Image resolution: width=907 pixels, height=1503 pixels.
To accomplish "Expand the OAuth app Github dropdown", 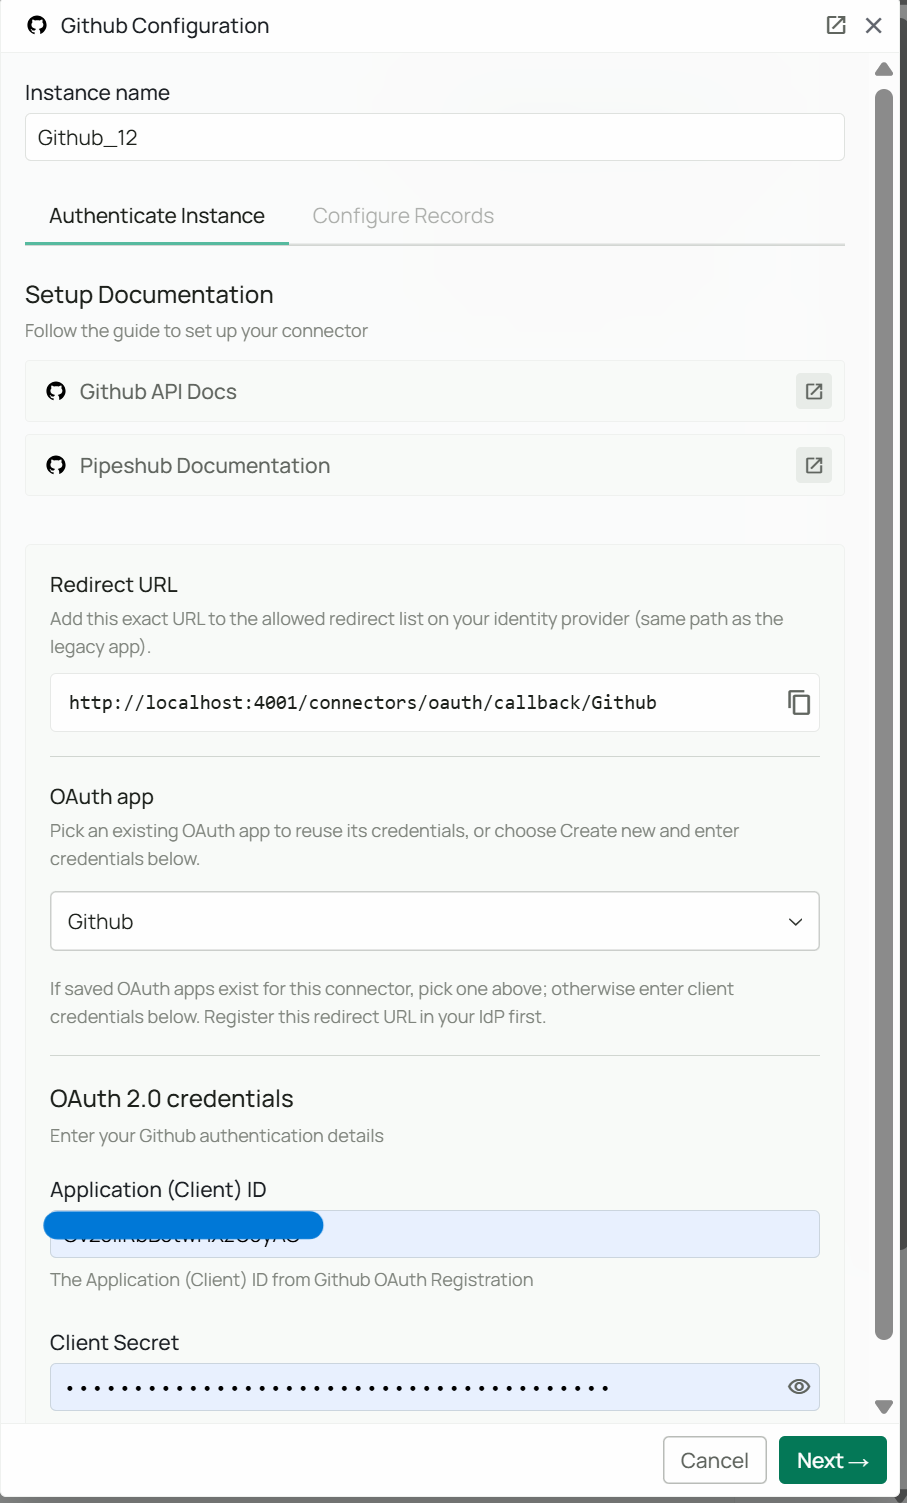I will (x=435, y=921).
